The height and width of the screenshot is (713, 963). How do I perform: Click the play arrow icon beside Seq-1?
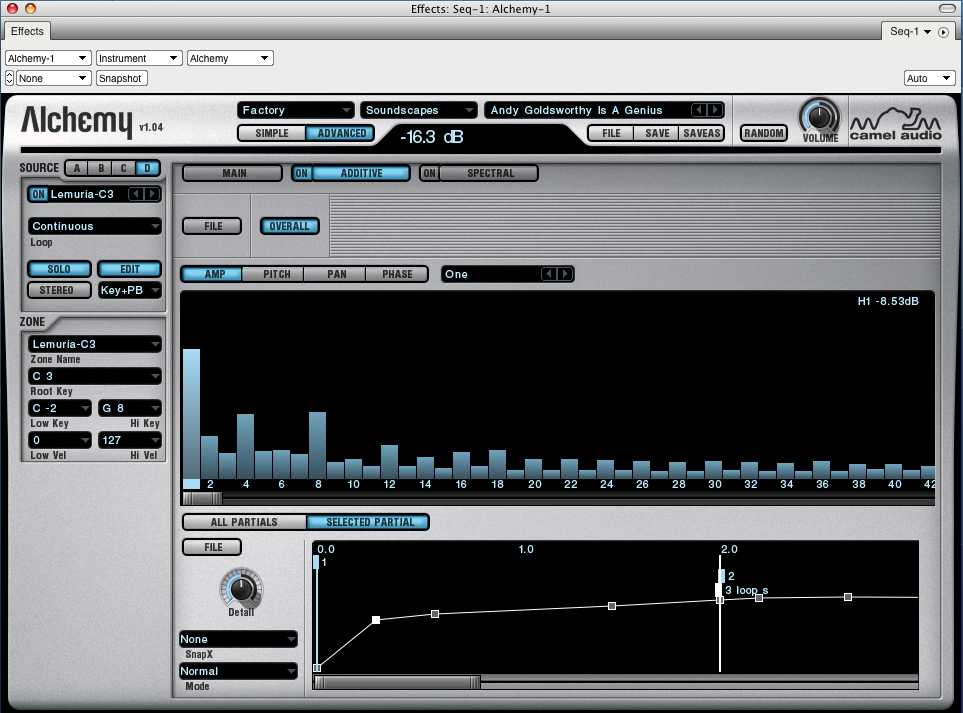[x=943, y=32]
